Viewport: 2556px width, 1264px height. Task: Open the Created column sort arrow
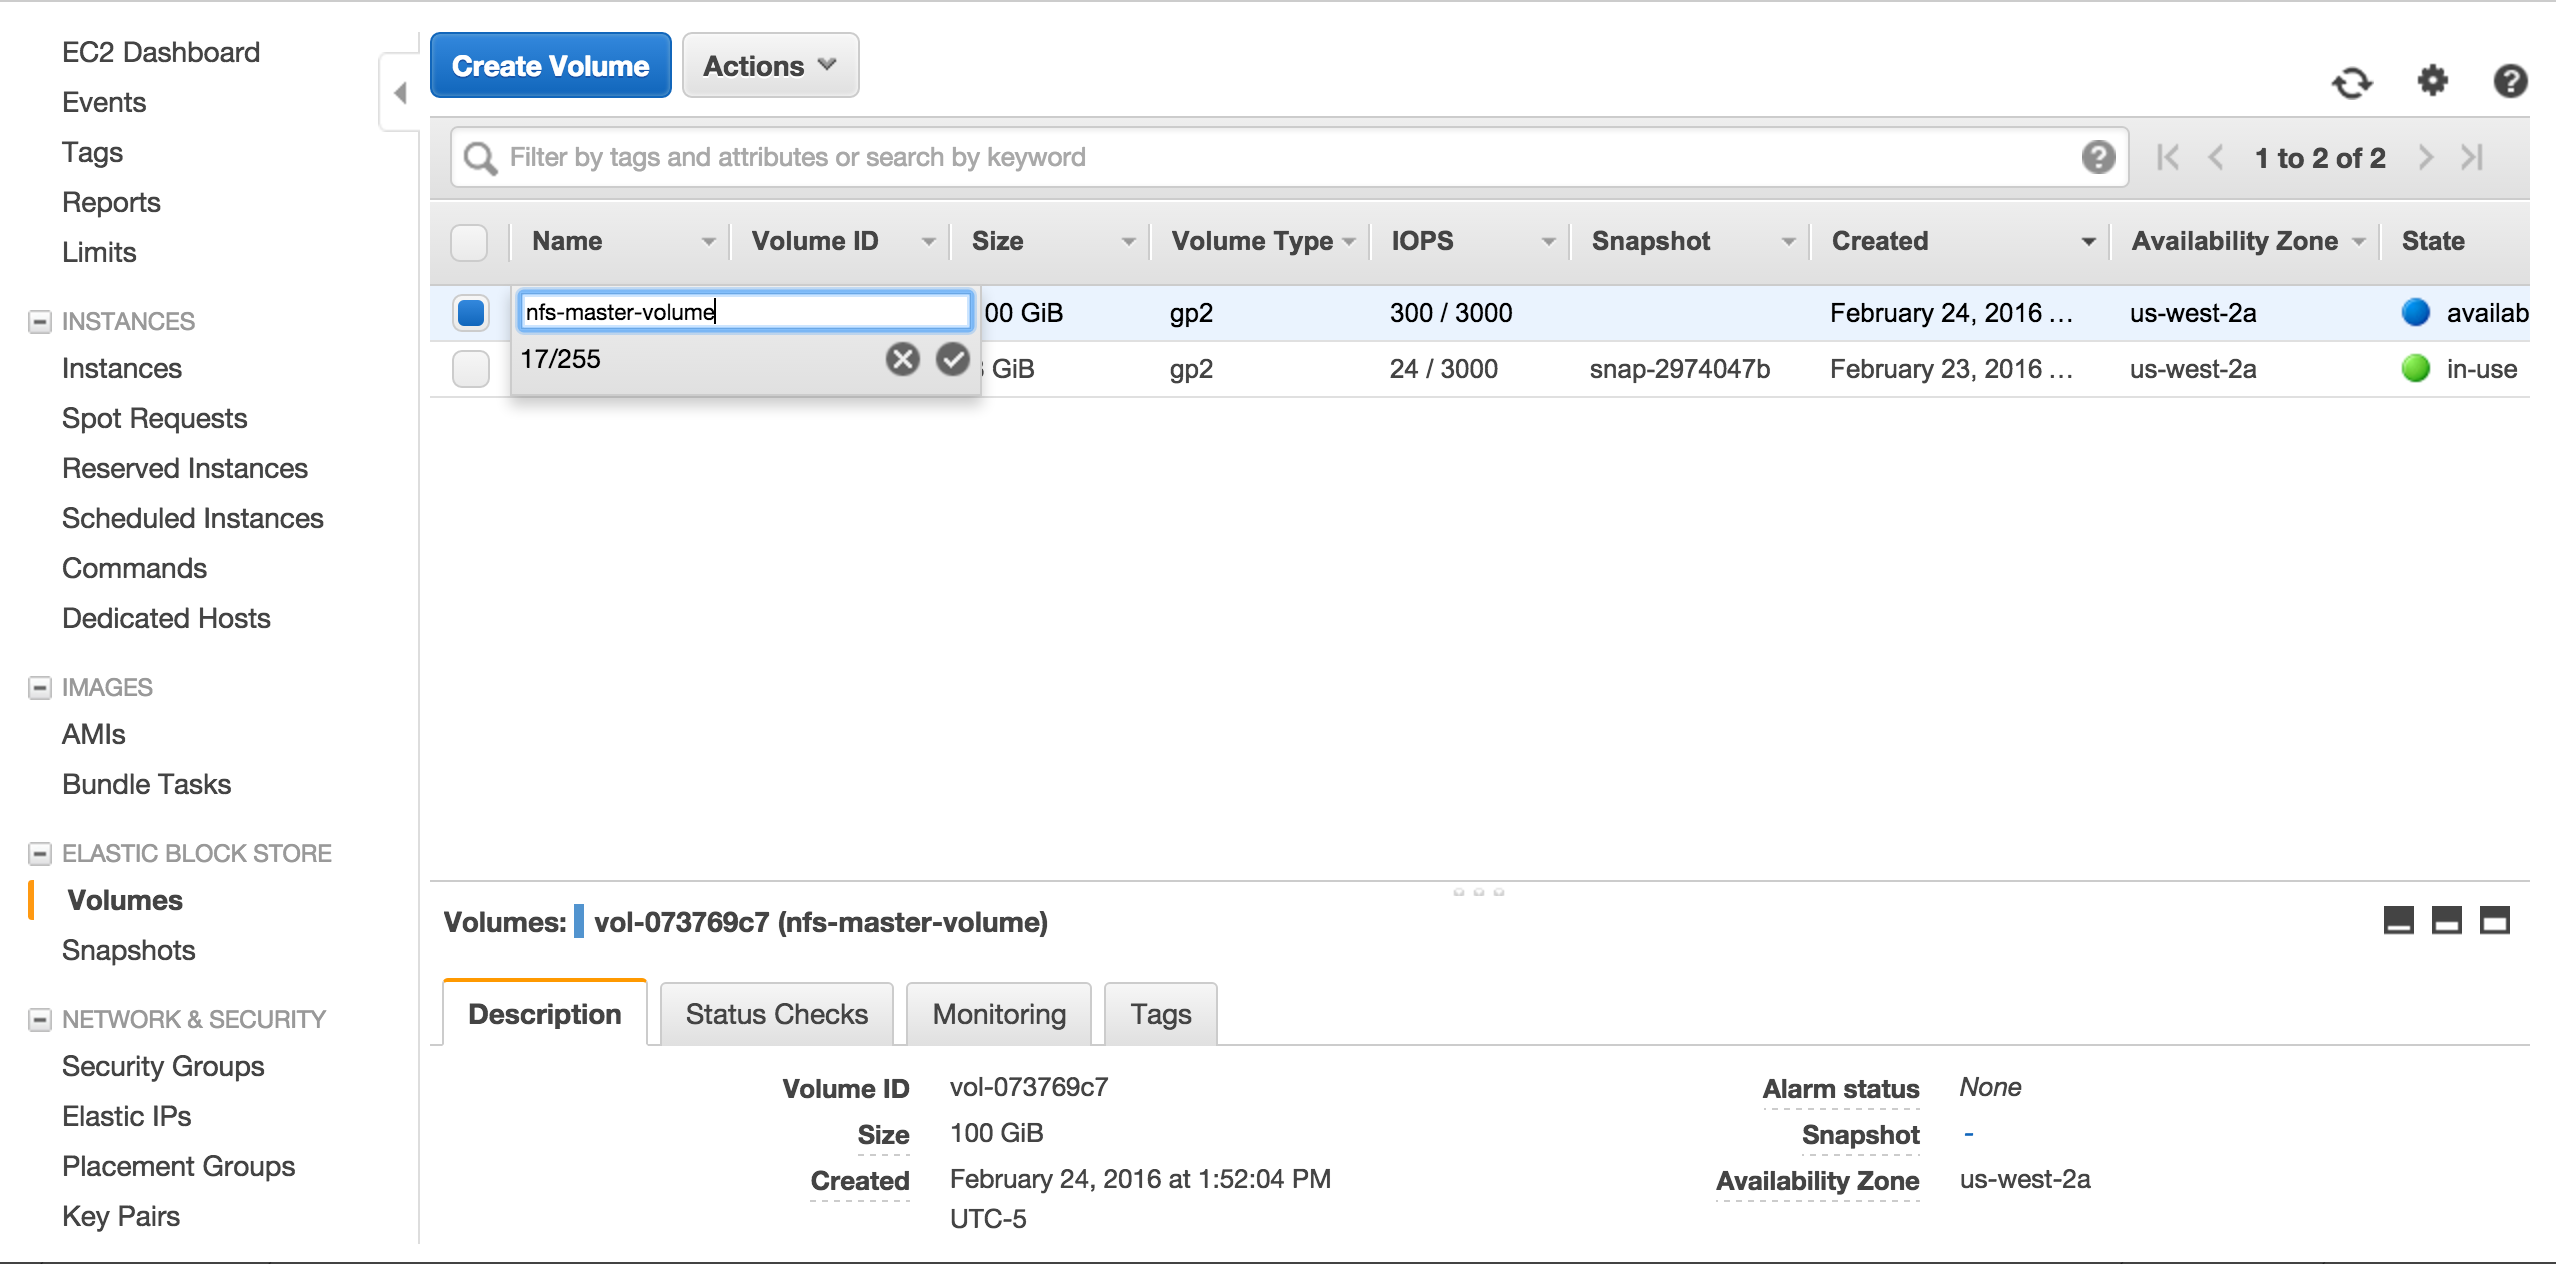pyautogui.click(x=2088, y=242)
